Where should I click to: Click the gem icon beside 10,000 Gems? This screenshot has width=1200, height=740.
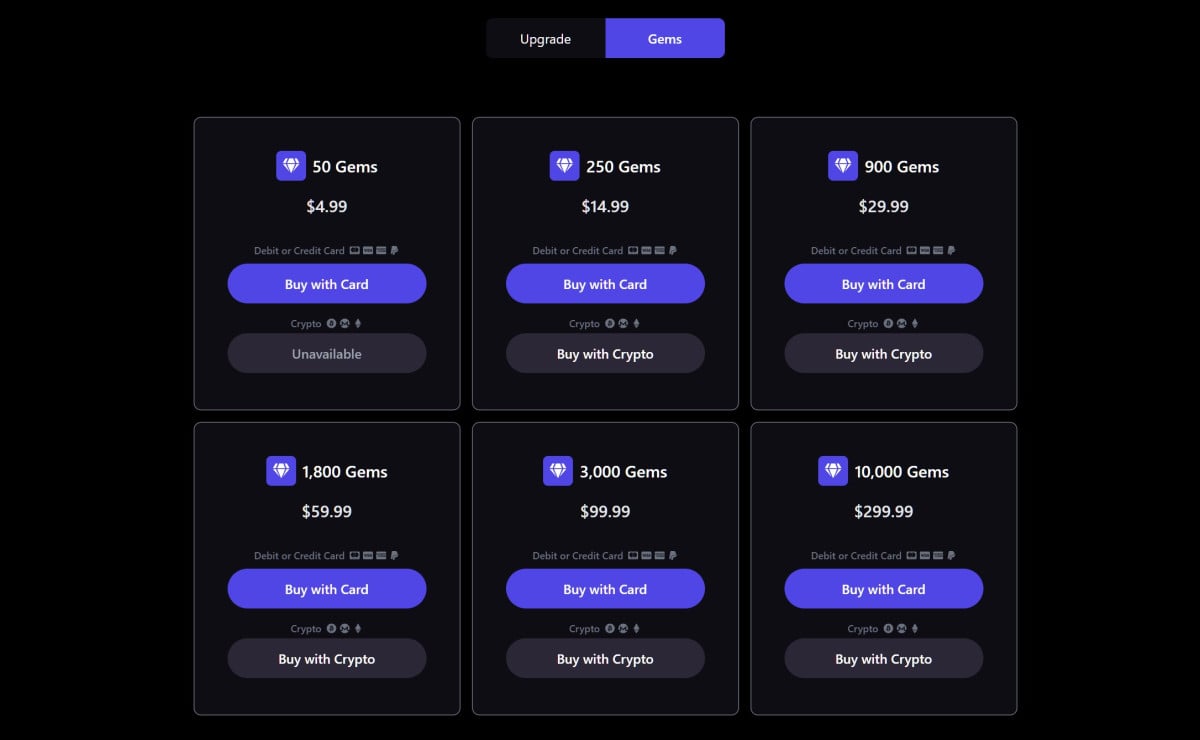[x=833, y=471]
